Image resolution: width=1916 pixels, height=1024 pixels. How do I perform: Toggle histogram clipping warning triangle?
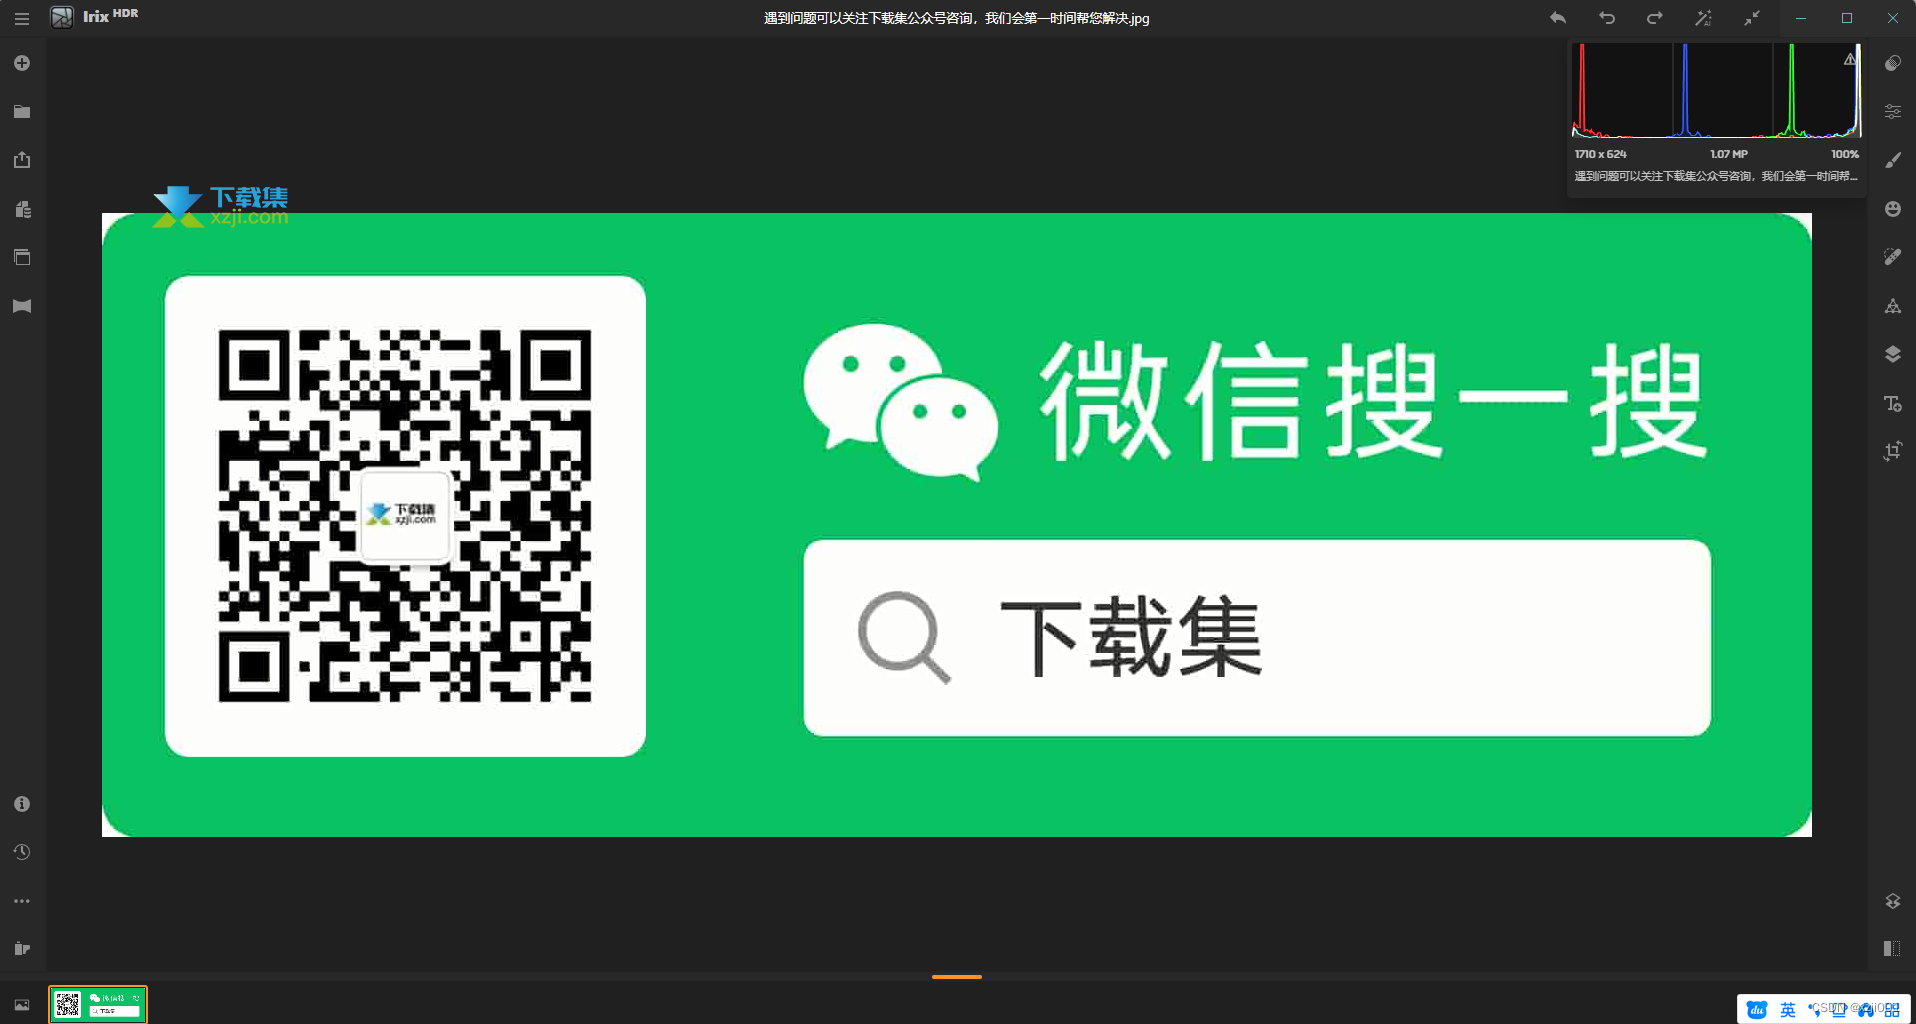(x=1850, y=59)
